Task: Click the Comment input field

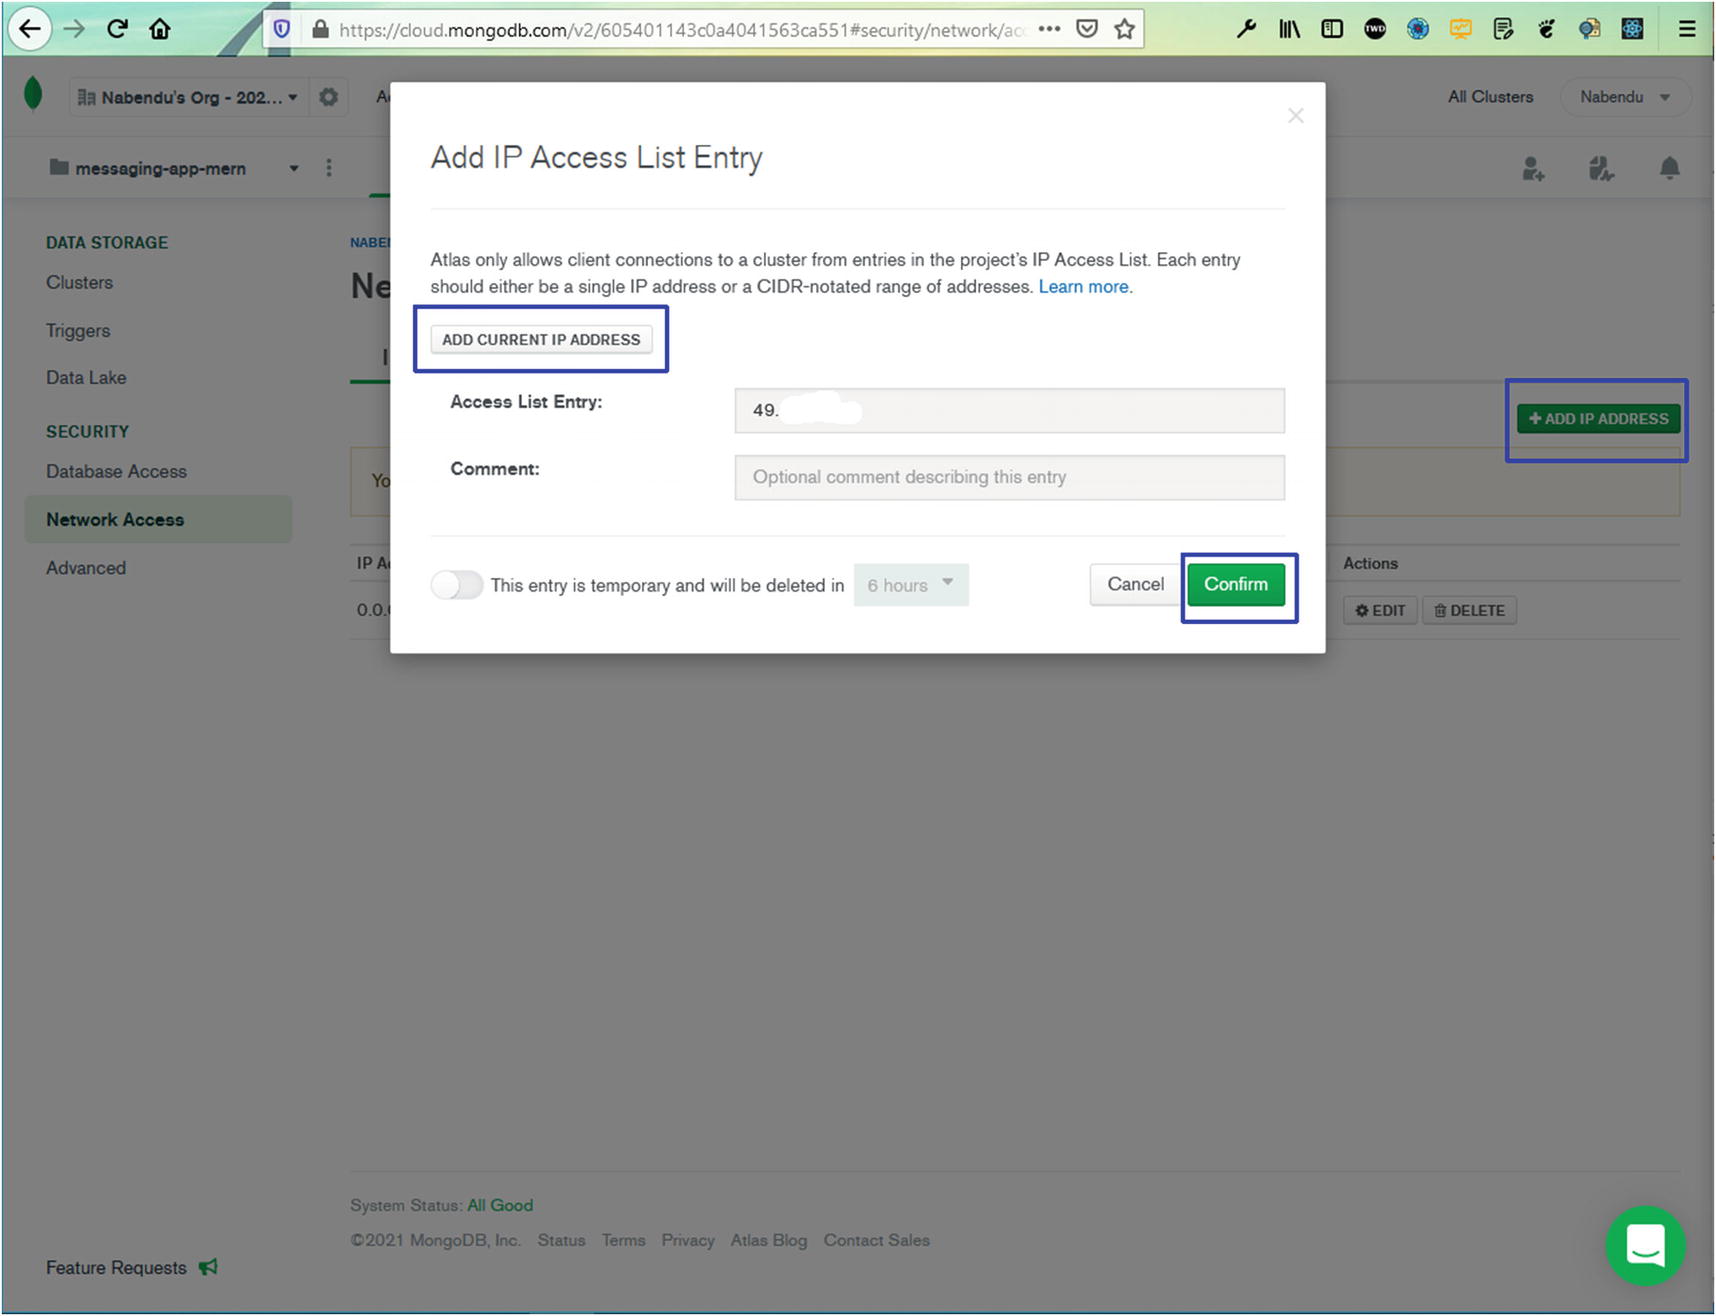Action: [x=1009, y=478]
